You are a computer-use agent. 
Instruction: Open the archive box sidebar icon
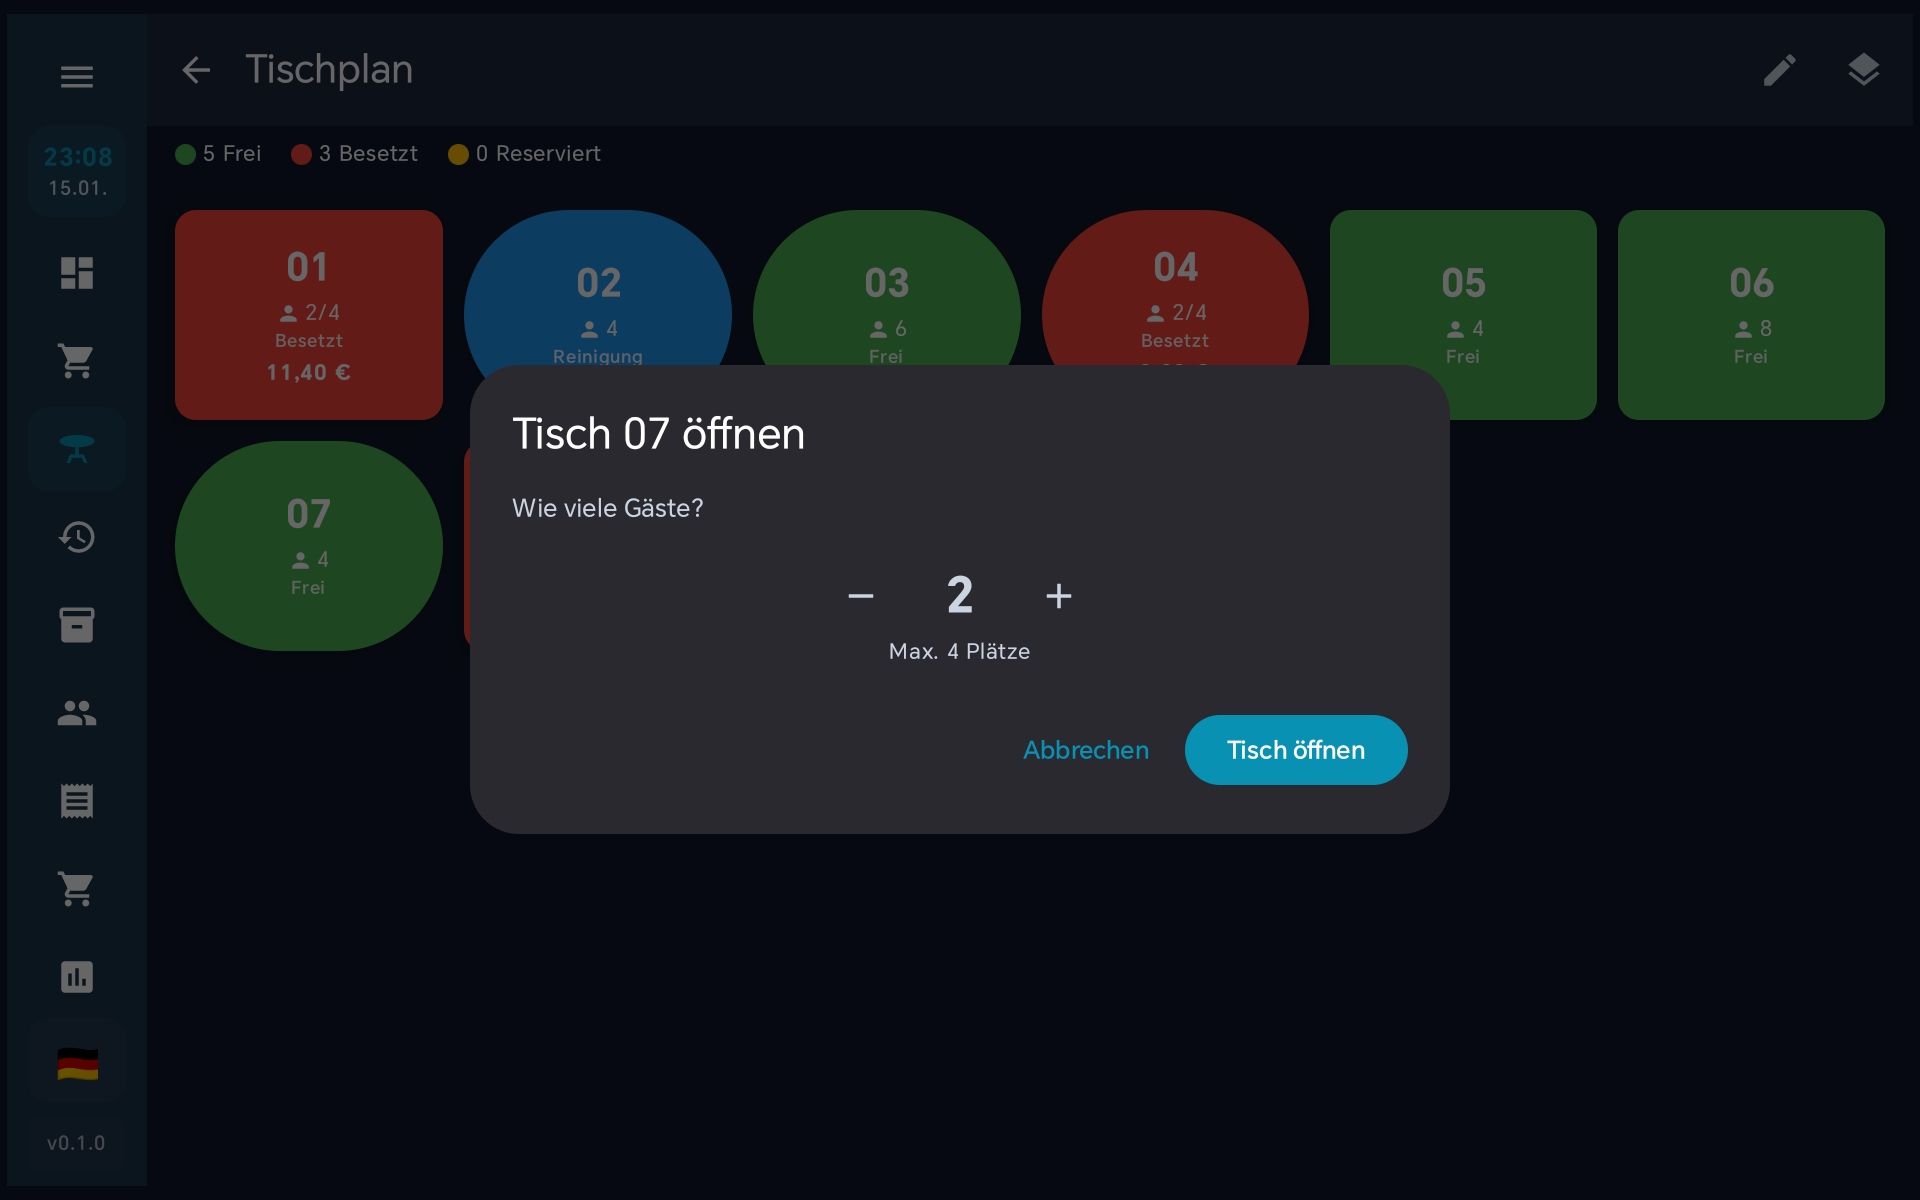[x=77, y=625]
